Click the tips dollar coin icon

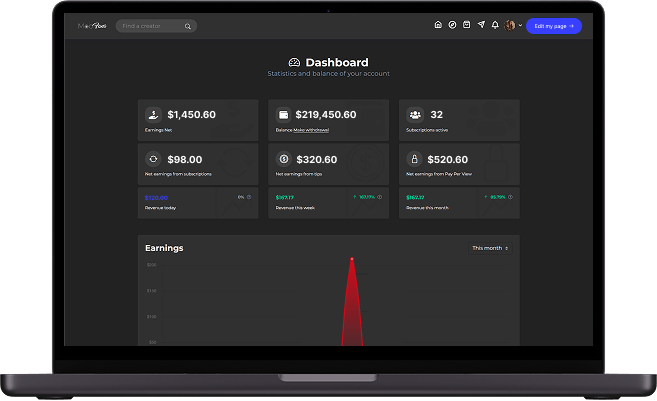284,159
